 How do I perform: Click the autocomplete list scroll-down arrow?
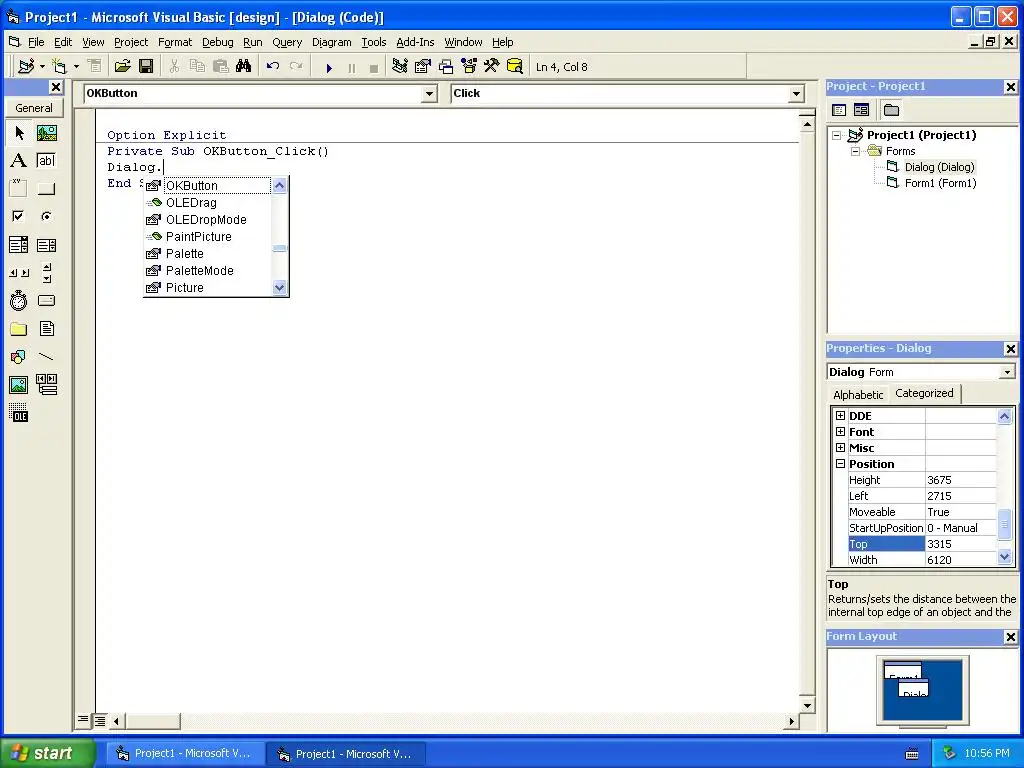click(280, 287)
